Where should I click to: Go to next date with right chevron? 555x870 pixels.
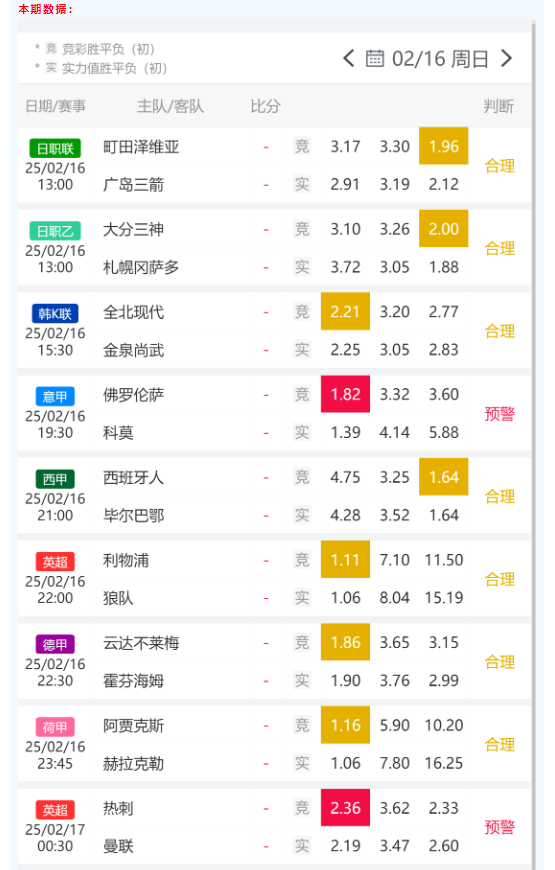click(506, 58)
